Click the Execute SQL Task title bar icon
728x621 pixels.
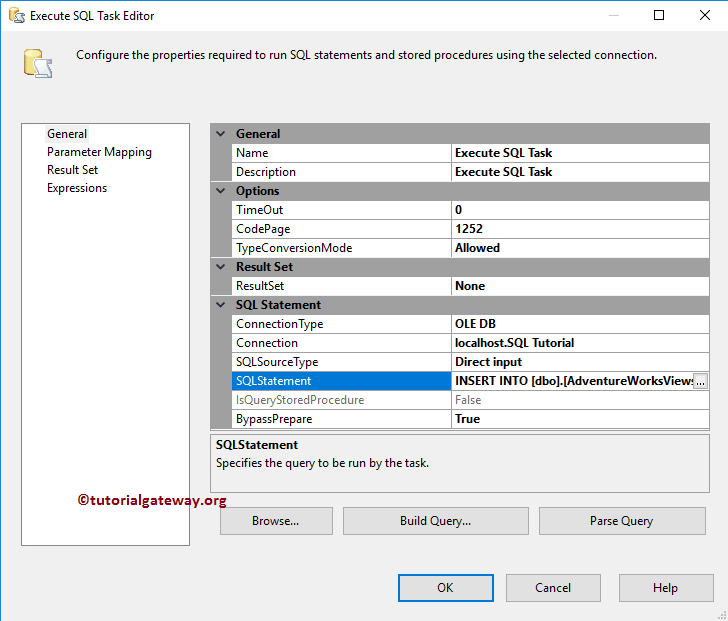coord(17,16)
